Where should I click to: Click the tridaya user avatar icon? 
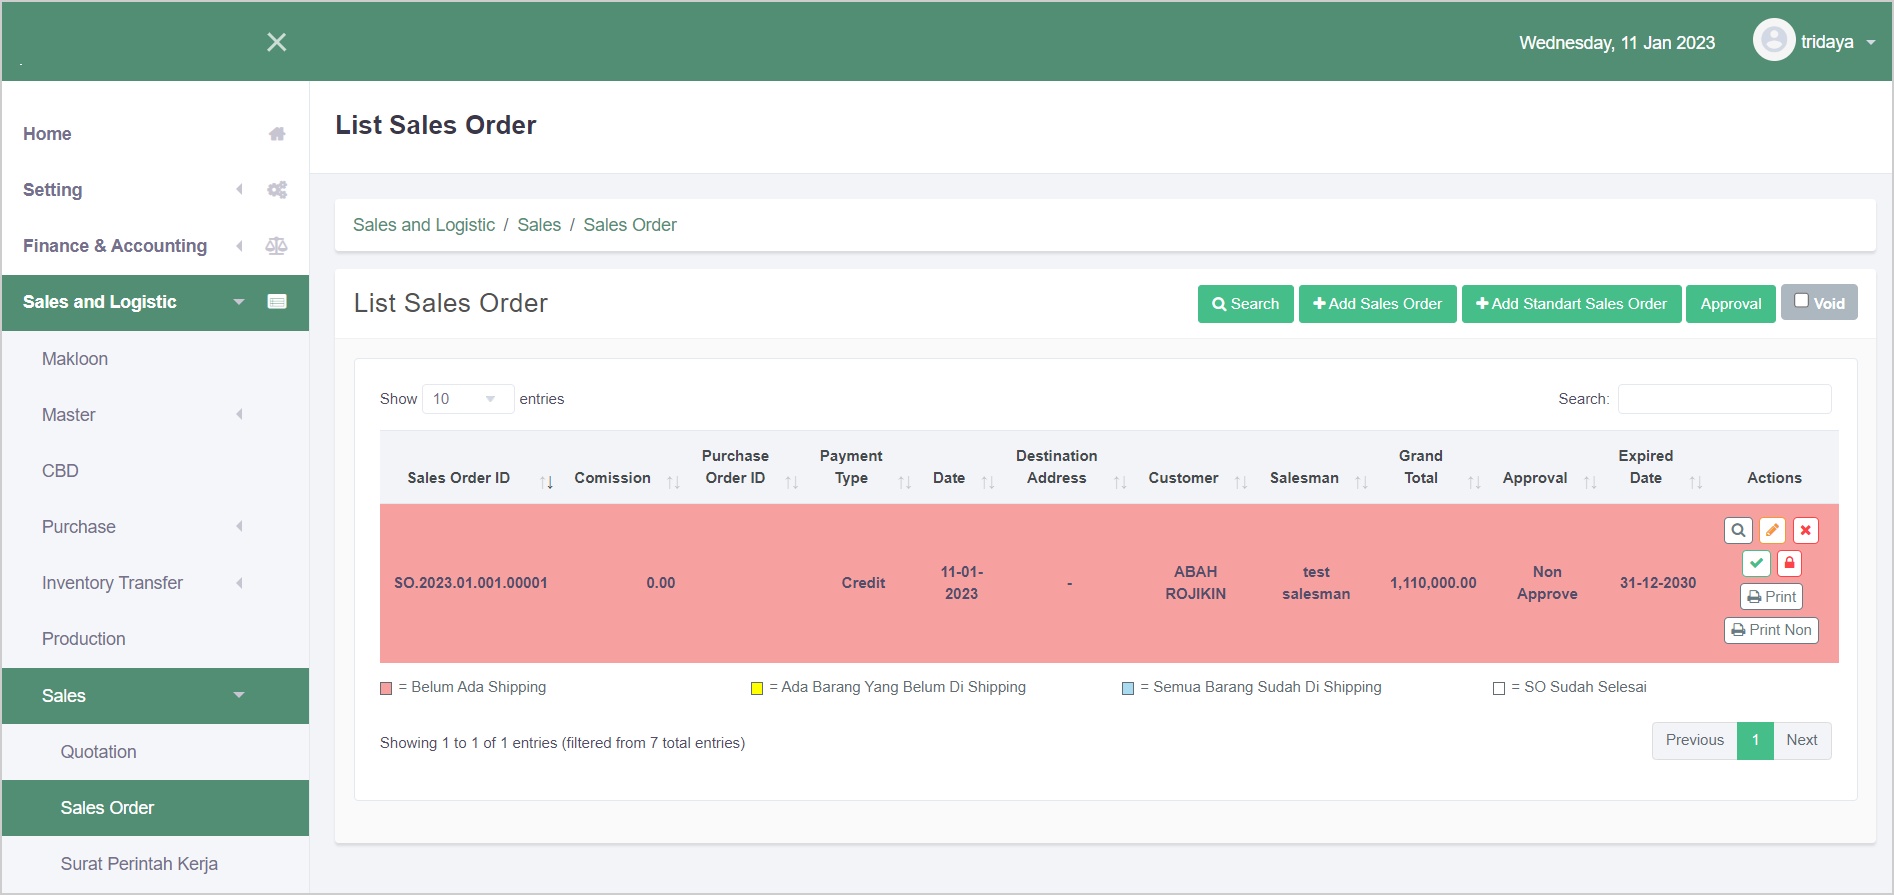(1773, 40)
